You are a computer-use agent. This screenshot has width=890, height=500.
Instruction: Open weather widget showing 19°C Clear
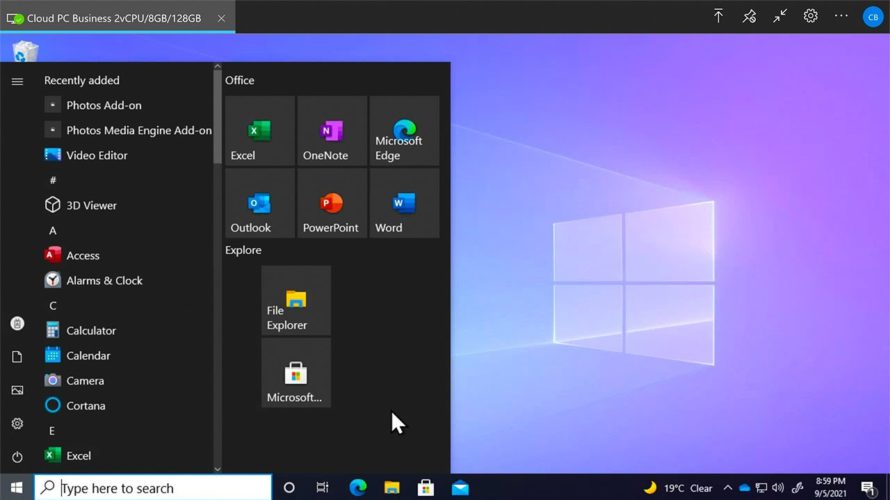pos(678,488)
